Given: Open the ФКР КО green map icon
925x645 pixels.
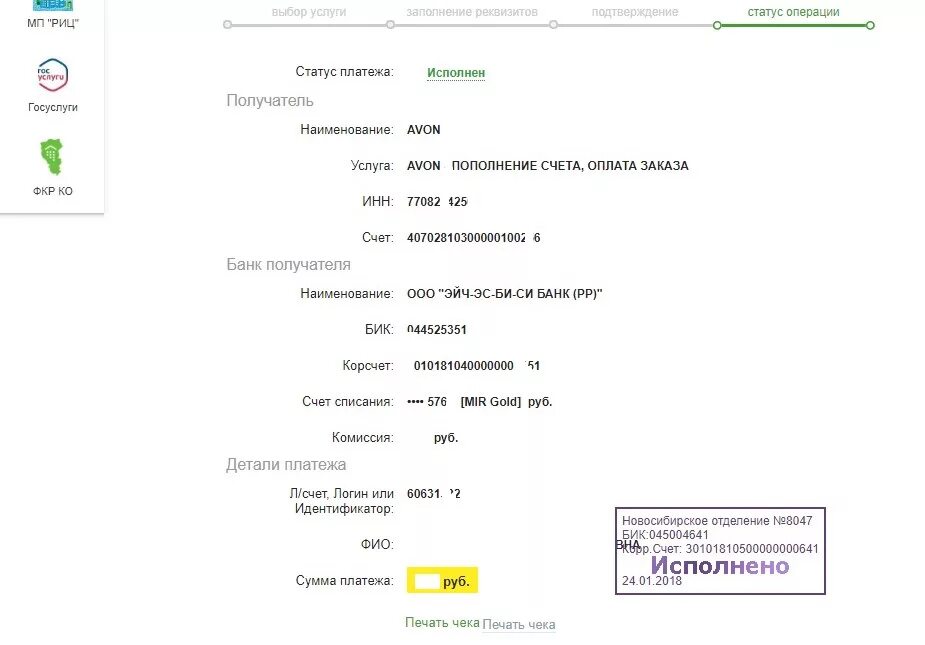Looking at the screenshot, I should [52, 157].
